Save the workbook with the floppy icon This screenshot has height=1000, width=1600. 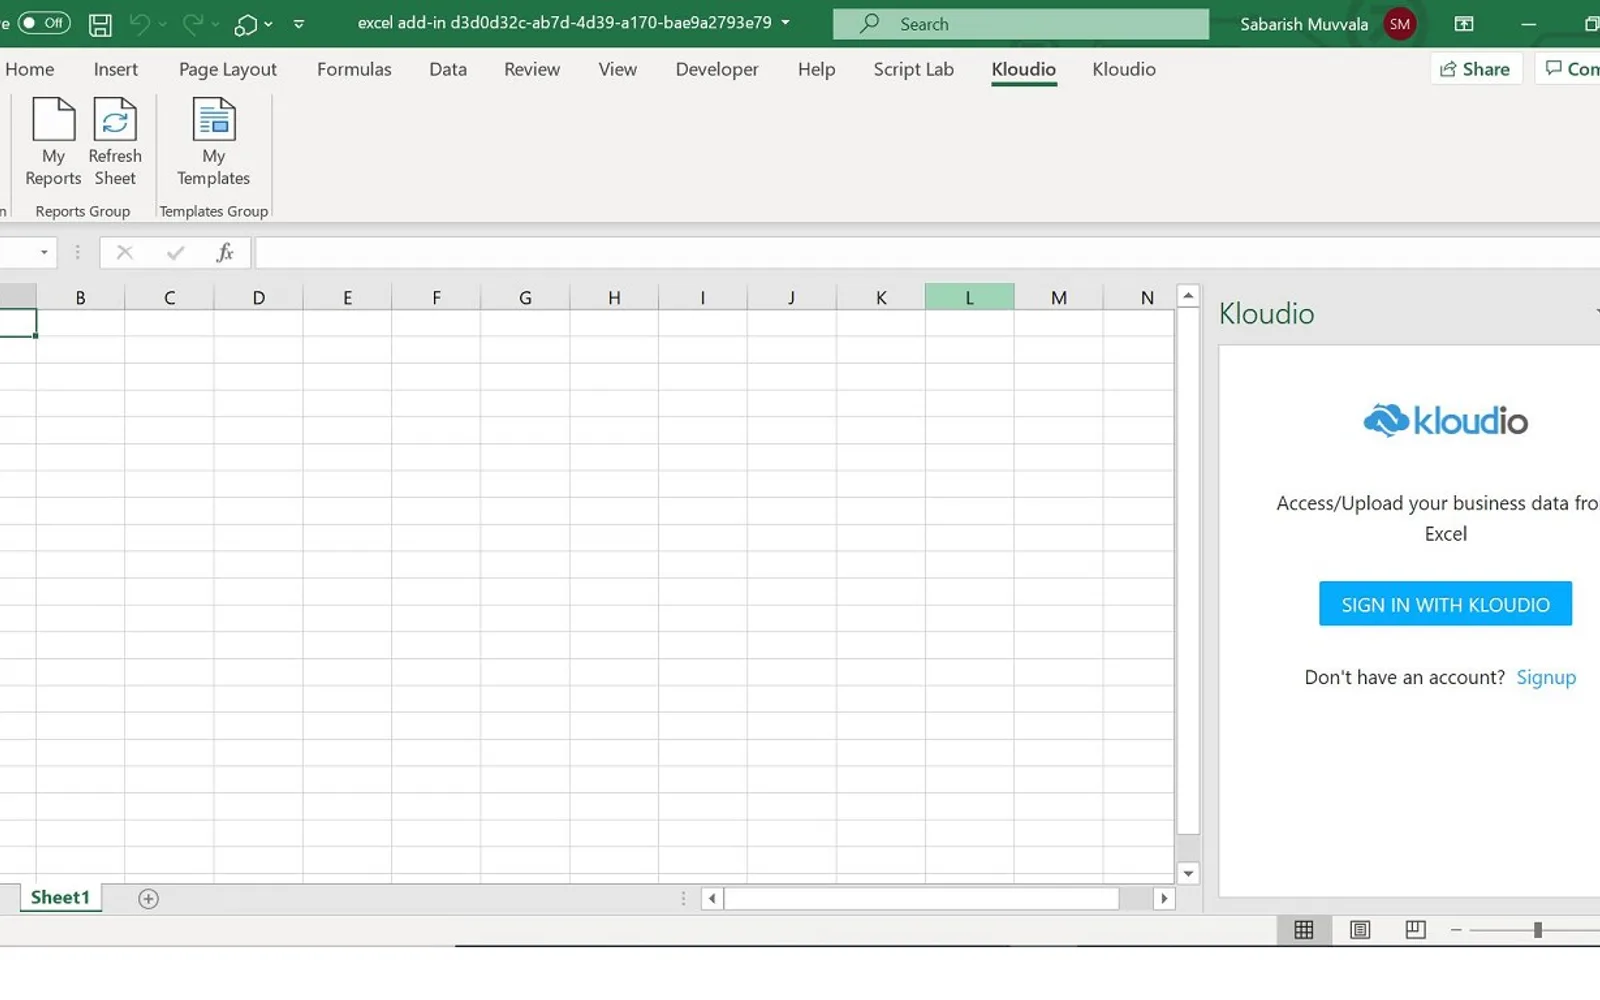100,24
